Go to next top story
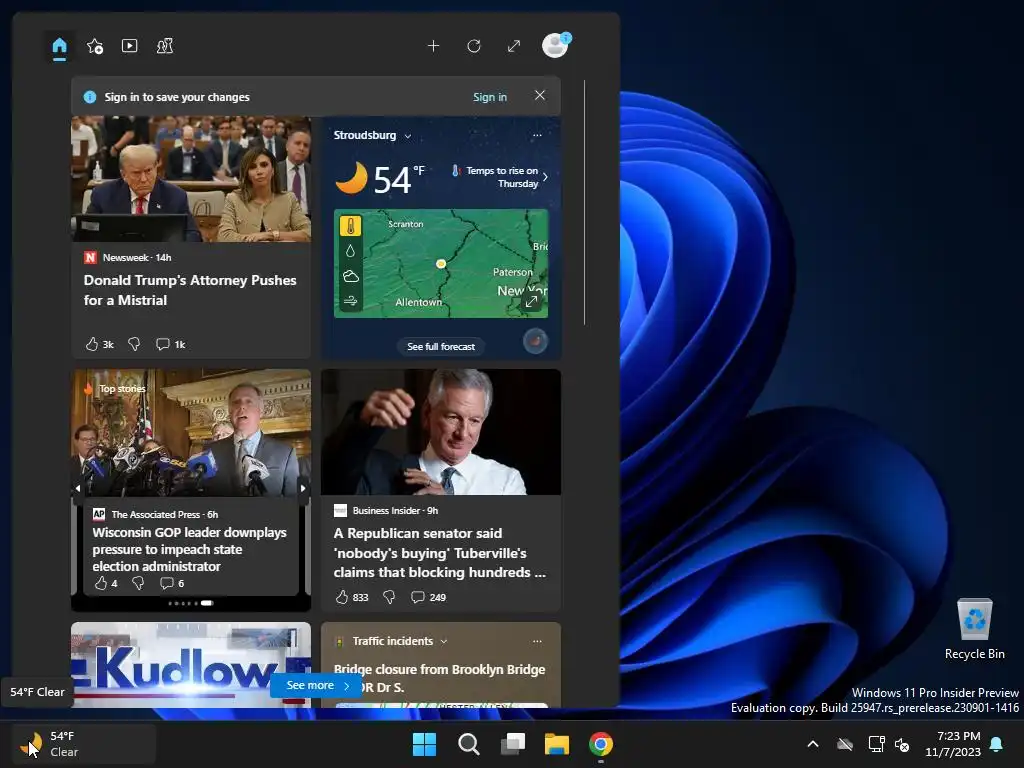The image size is (1024, 768). coord(303,488)
